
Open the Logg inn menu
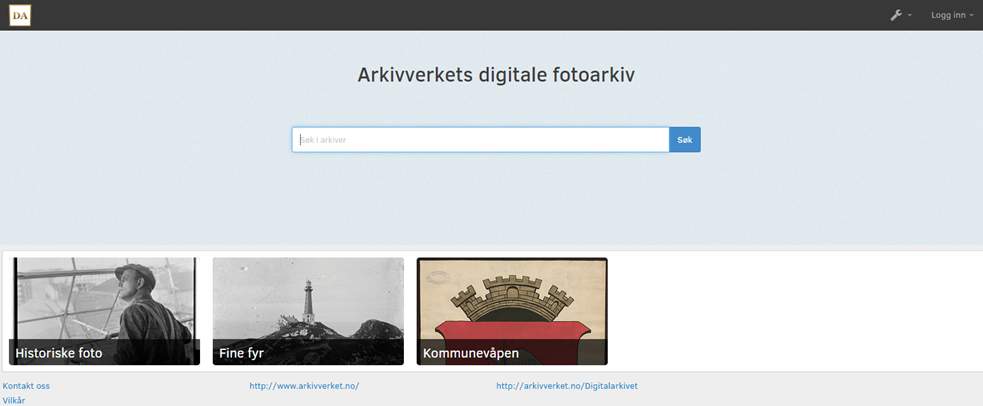click(x=948, y=15)
